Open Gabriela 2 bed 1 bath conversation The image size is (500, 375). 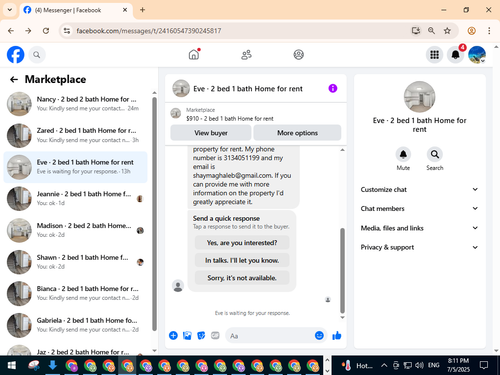point(75,325)
